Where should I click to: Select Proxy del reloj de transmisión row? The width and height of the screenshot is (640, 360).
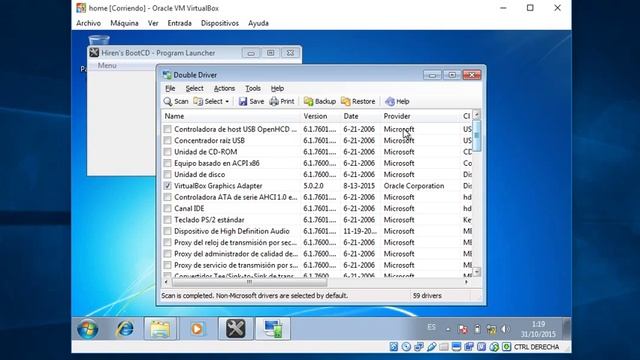(x=317, y=242)
